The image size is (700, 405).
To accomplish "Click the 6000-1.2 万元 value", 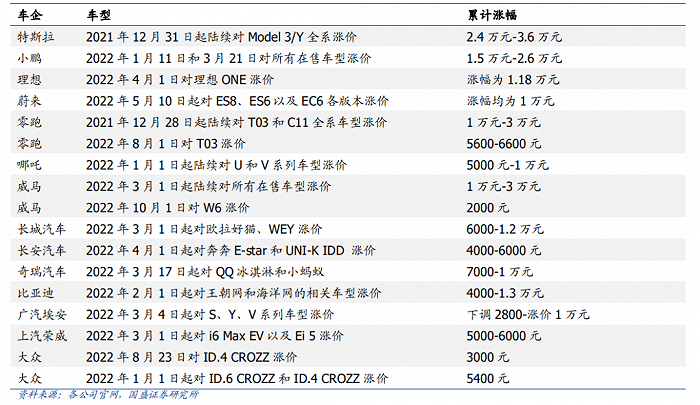I will (x=505, y=229).
